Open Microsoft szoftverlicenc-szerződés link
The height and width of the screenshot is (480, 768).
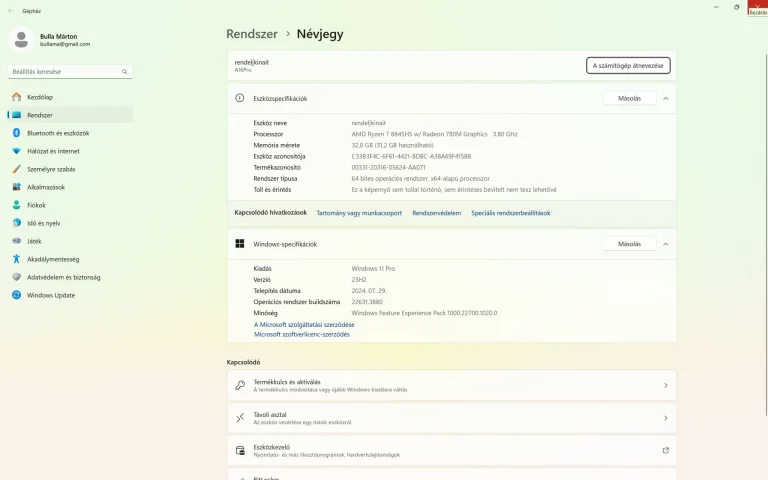pyautogui.click(x=302, y=335)
